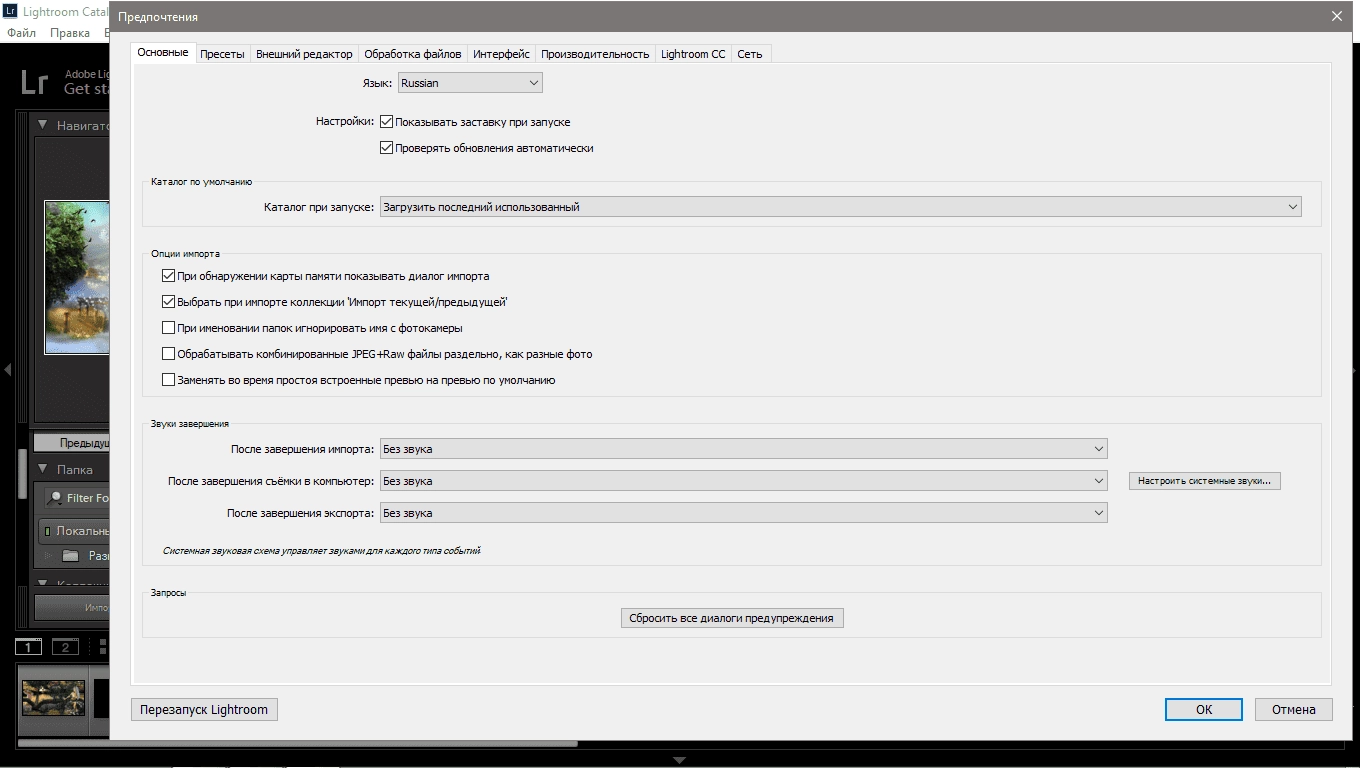The image size is (1360, 768).
Task: Click navigator preview image in Lightroom
Action: [77, 277]
